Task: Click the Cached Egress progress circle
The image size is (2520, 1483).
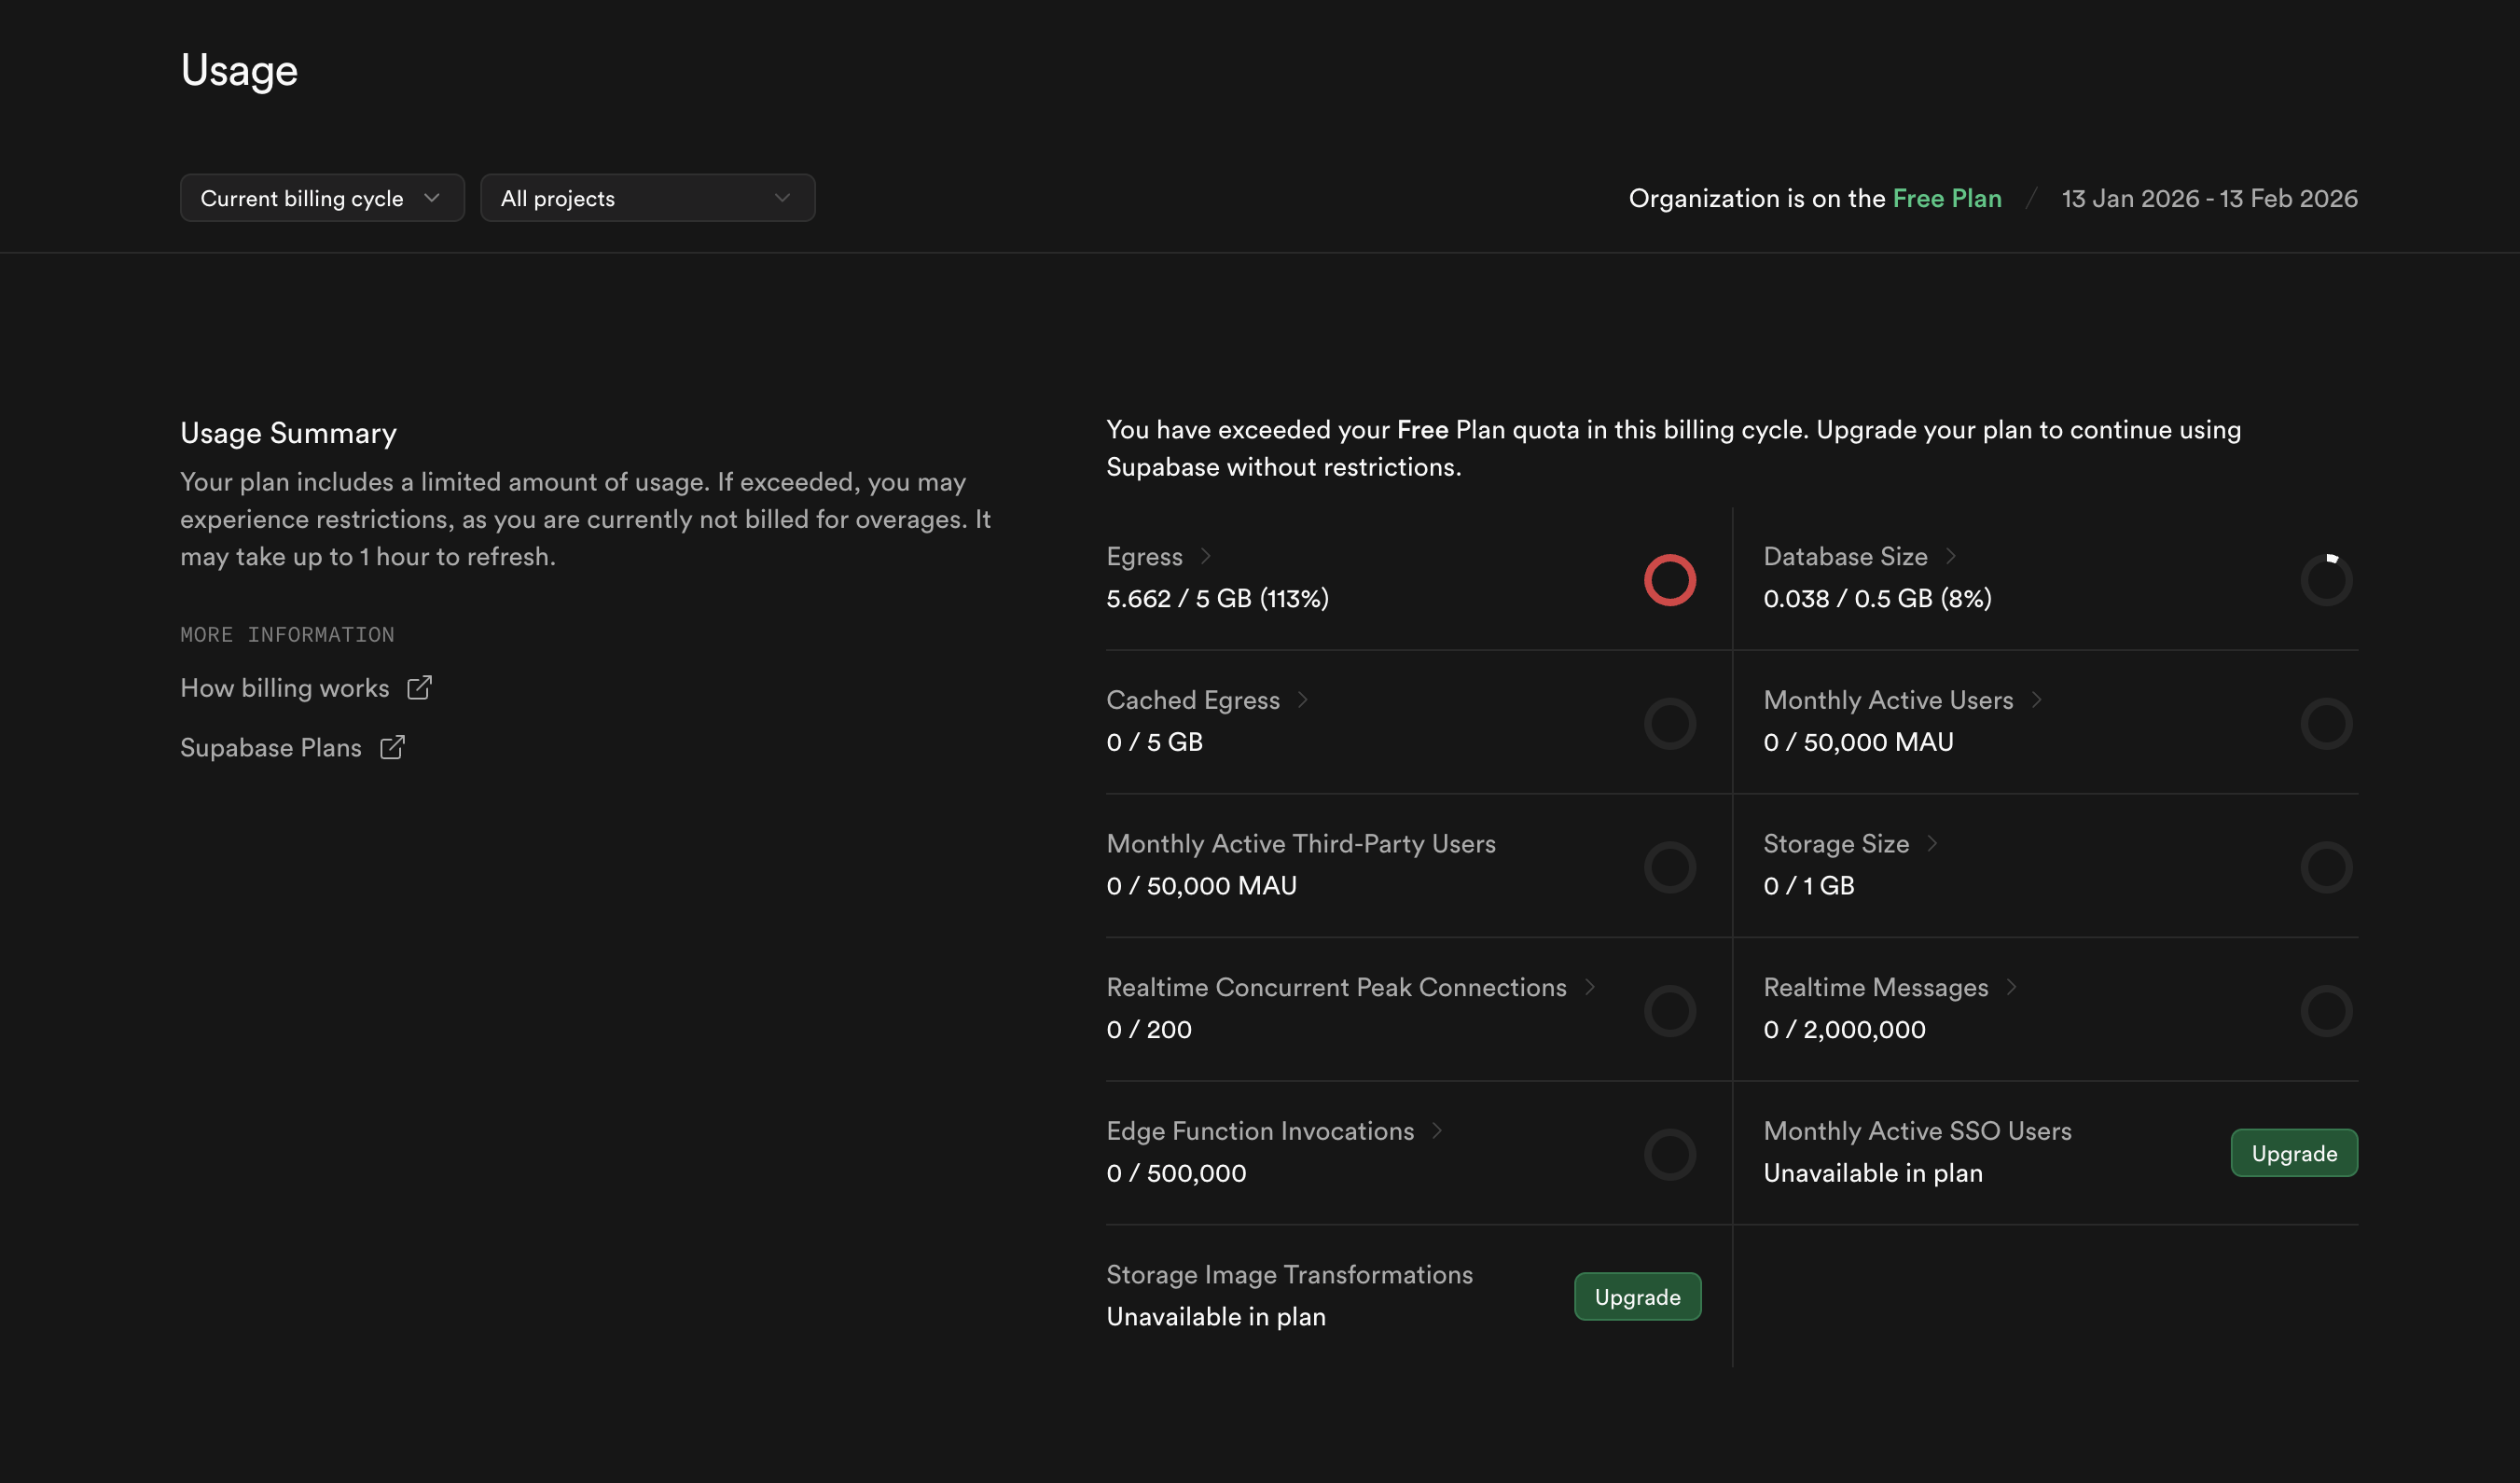Action: [x=1670, y=723]
